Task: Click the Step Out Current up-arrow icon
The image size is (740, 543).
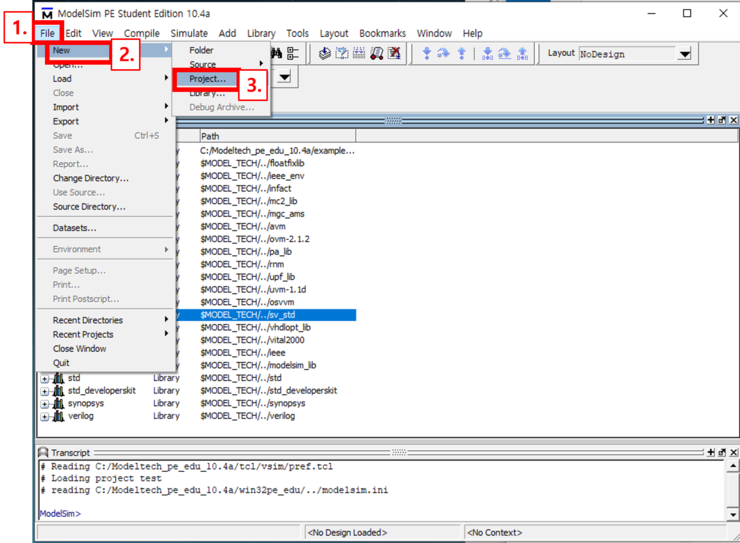Action: (522, 53)
